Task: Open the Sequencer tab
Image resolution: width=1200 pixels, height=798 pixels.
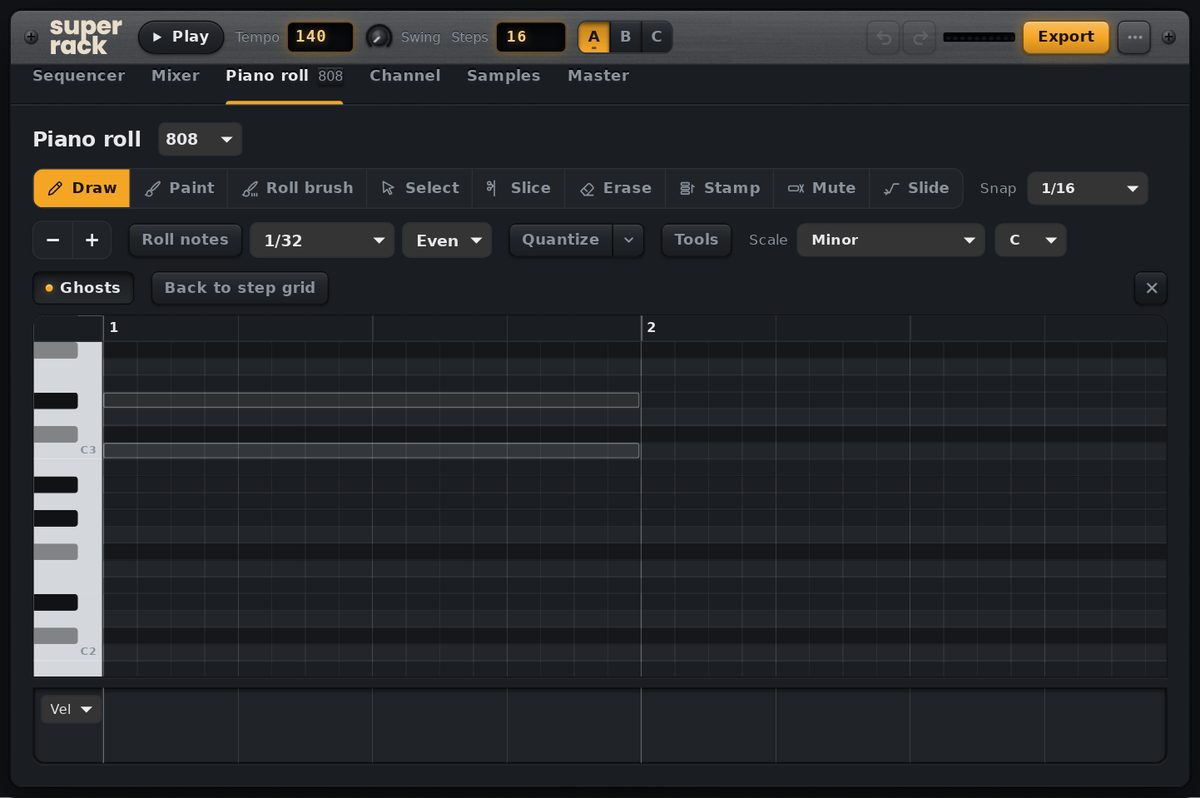Action: coord(79,76)
